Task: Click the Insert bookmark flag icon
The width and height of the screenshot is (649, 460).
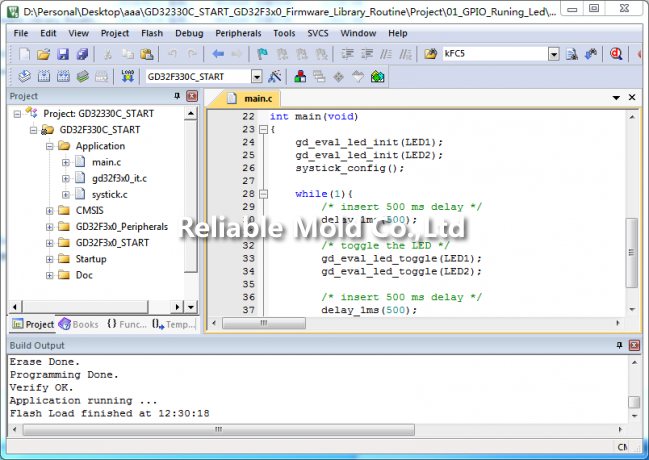Action: point(262,54)
